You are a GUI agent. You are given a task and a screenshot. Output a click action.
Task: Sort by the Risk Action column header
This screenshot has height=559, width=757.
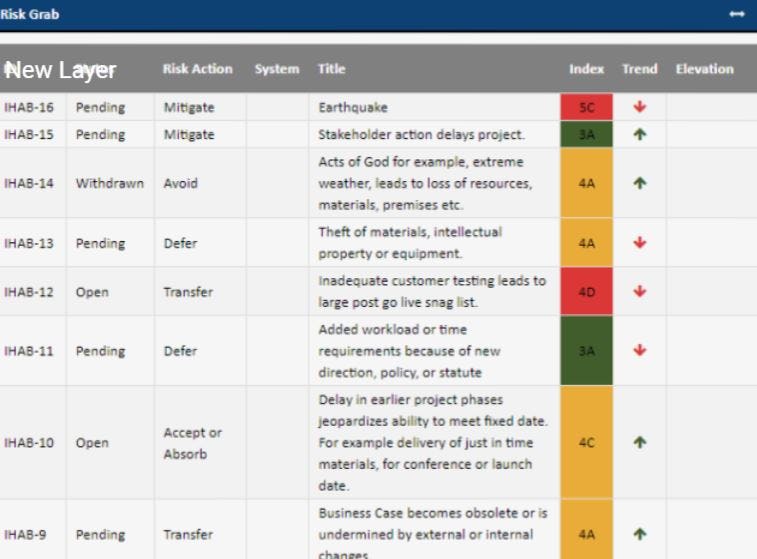[197, 69]
